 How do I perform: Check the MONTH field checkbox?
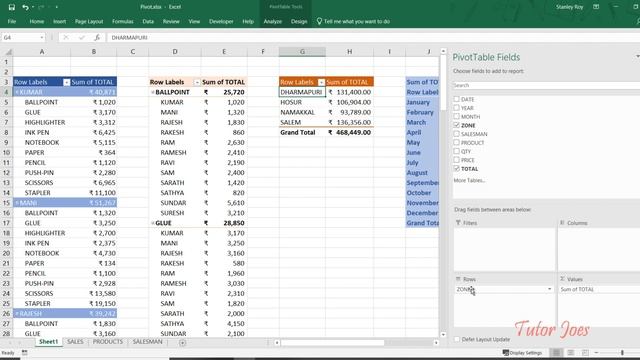tap(456, 116)
